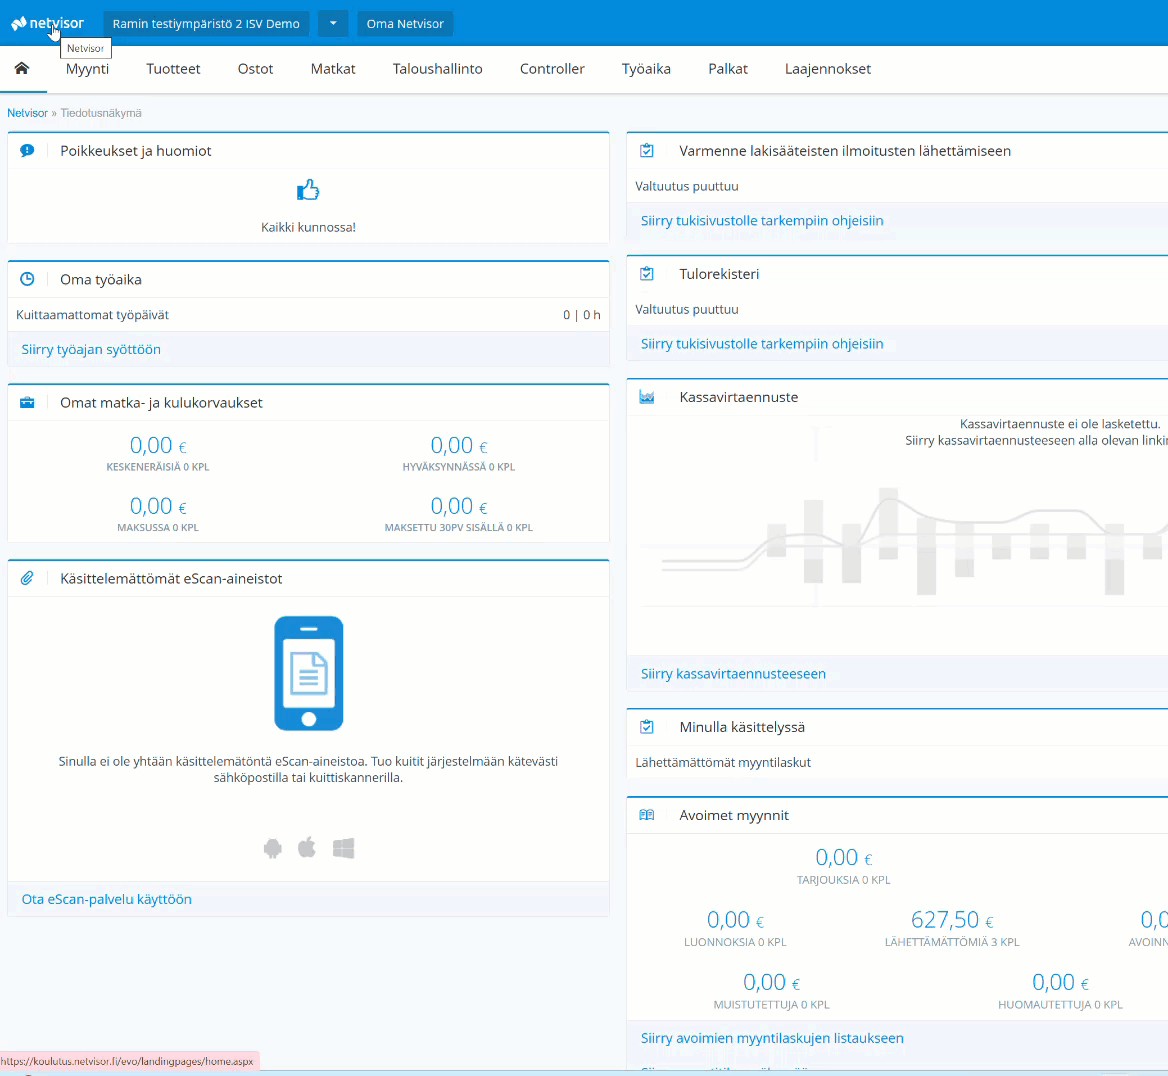The image size is (1168, 1076).
Task: Open the home icon tab
Action: [x=22, y=69]
